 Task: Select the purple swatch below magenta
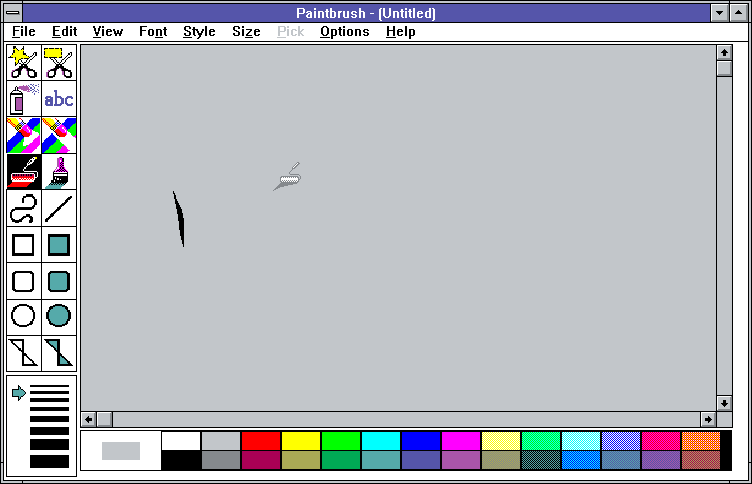pos(461,460)
